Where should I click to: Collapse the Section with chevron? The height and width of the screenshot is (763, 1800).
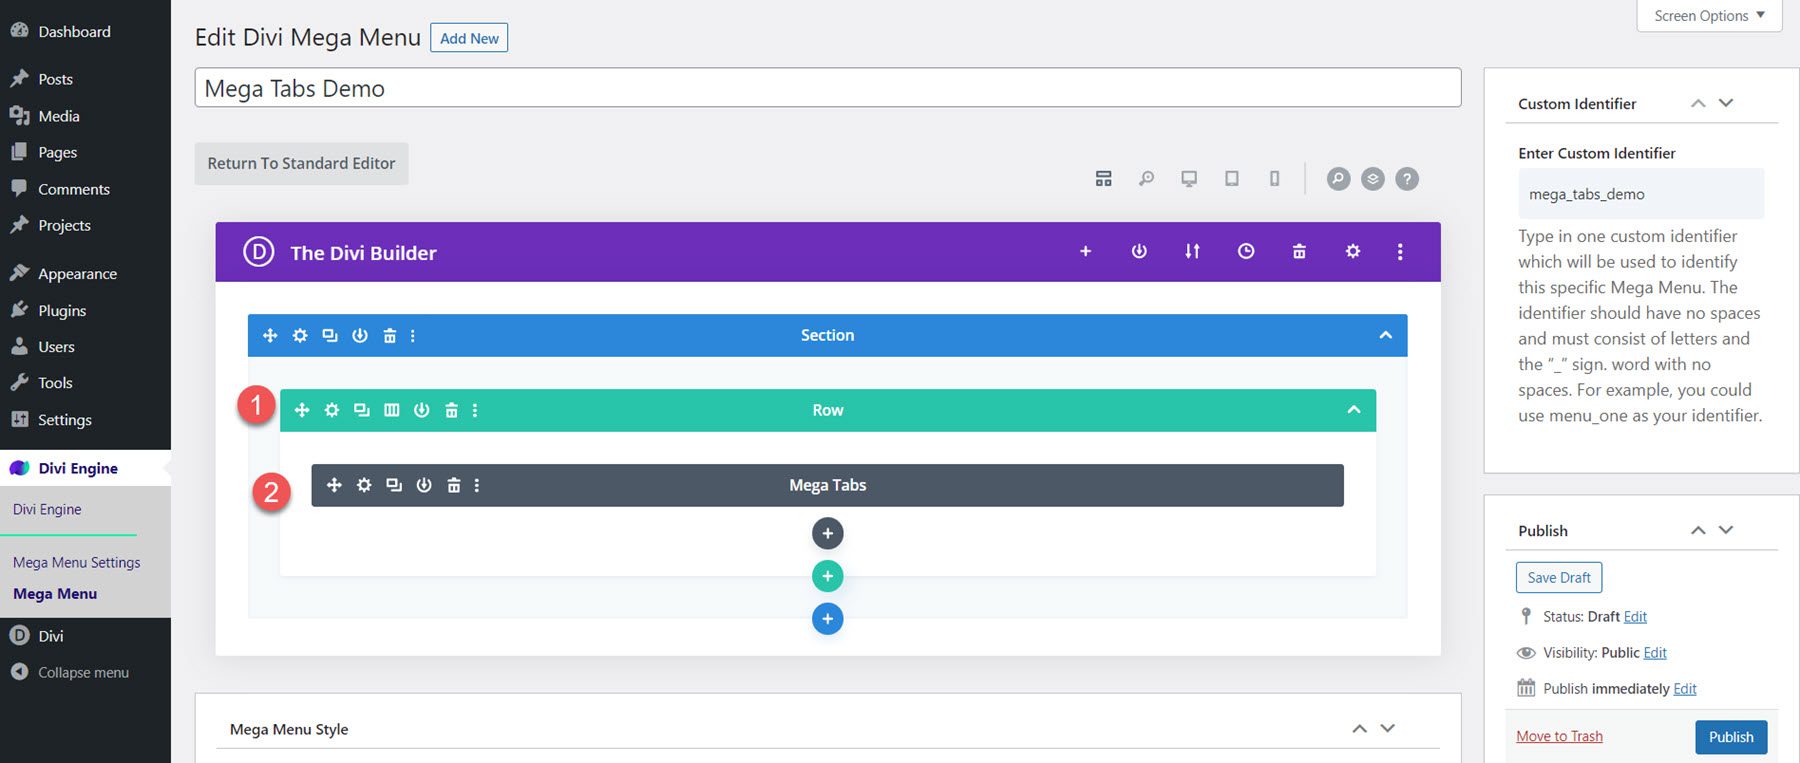point(1386,335)
